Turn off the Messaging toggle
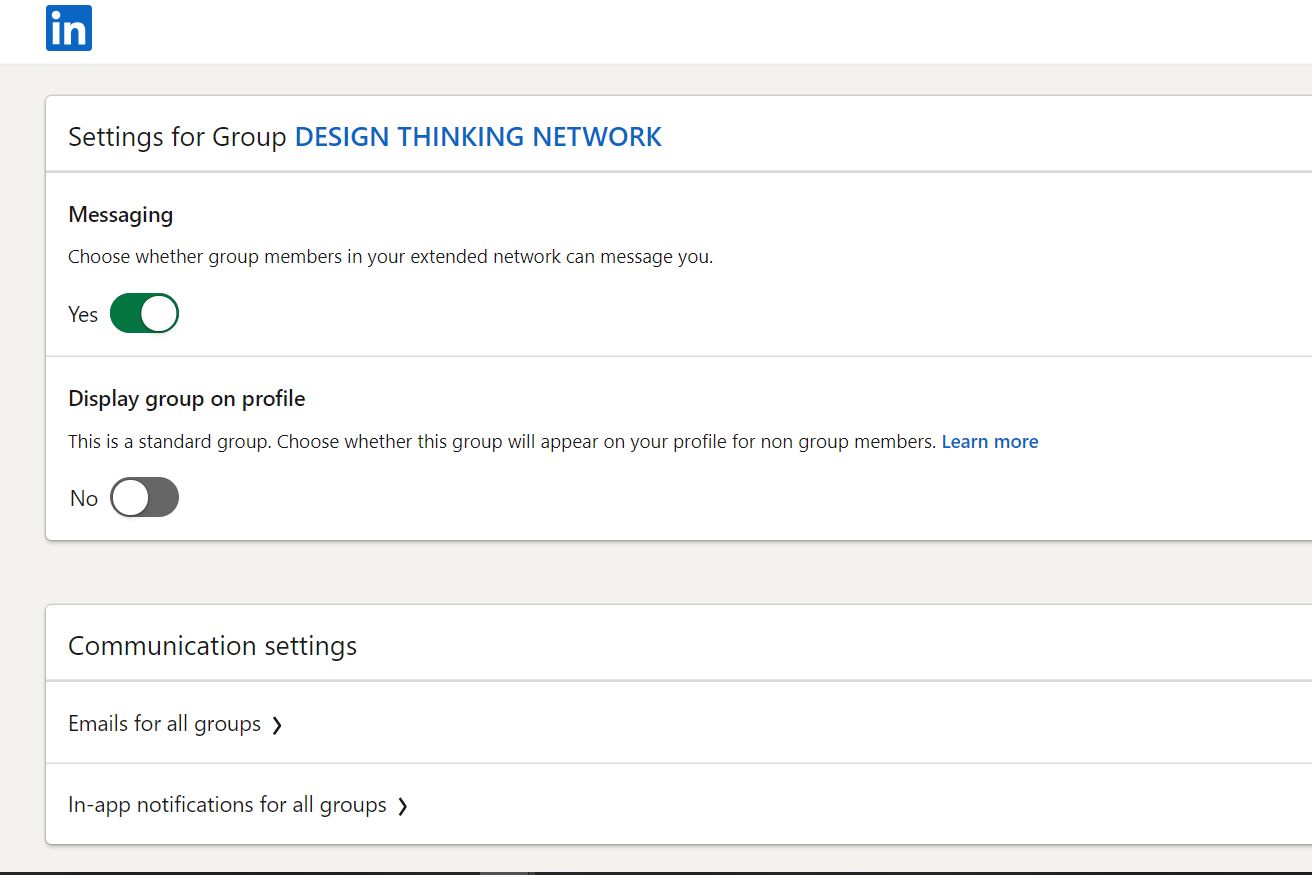Viewport: 1312px width, 875px height. click(x=144, y=313)
